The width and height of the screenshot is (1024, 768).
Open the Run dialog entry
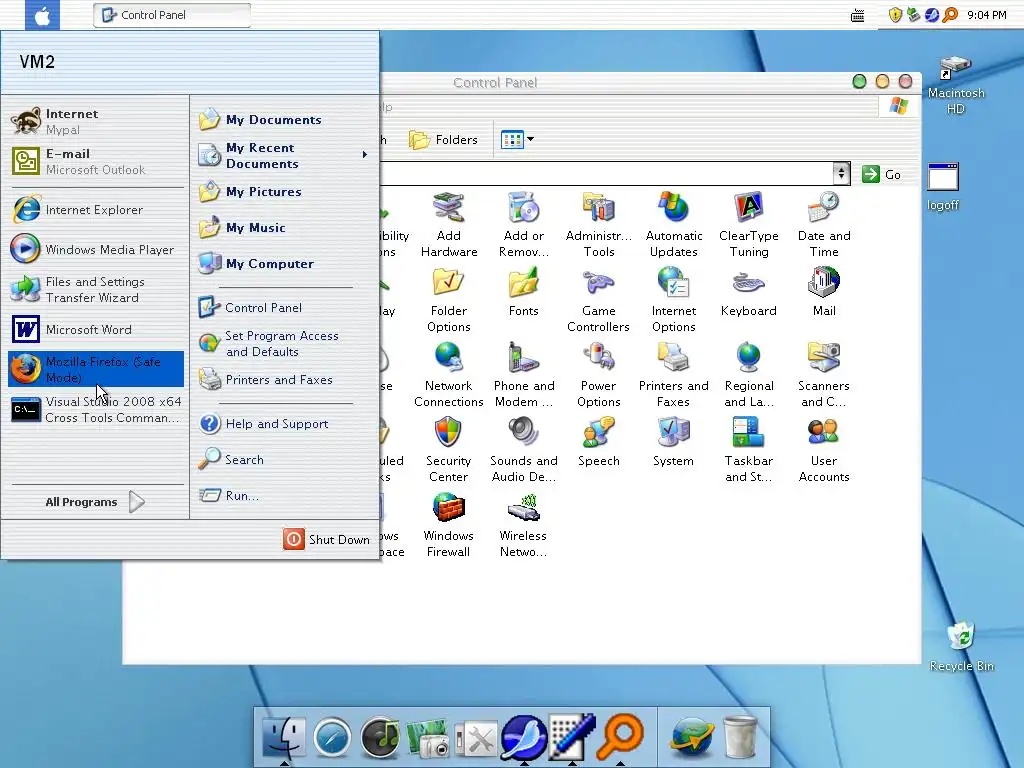pyautogui.click(x=283, y=495)
